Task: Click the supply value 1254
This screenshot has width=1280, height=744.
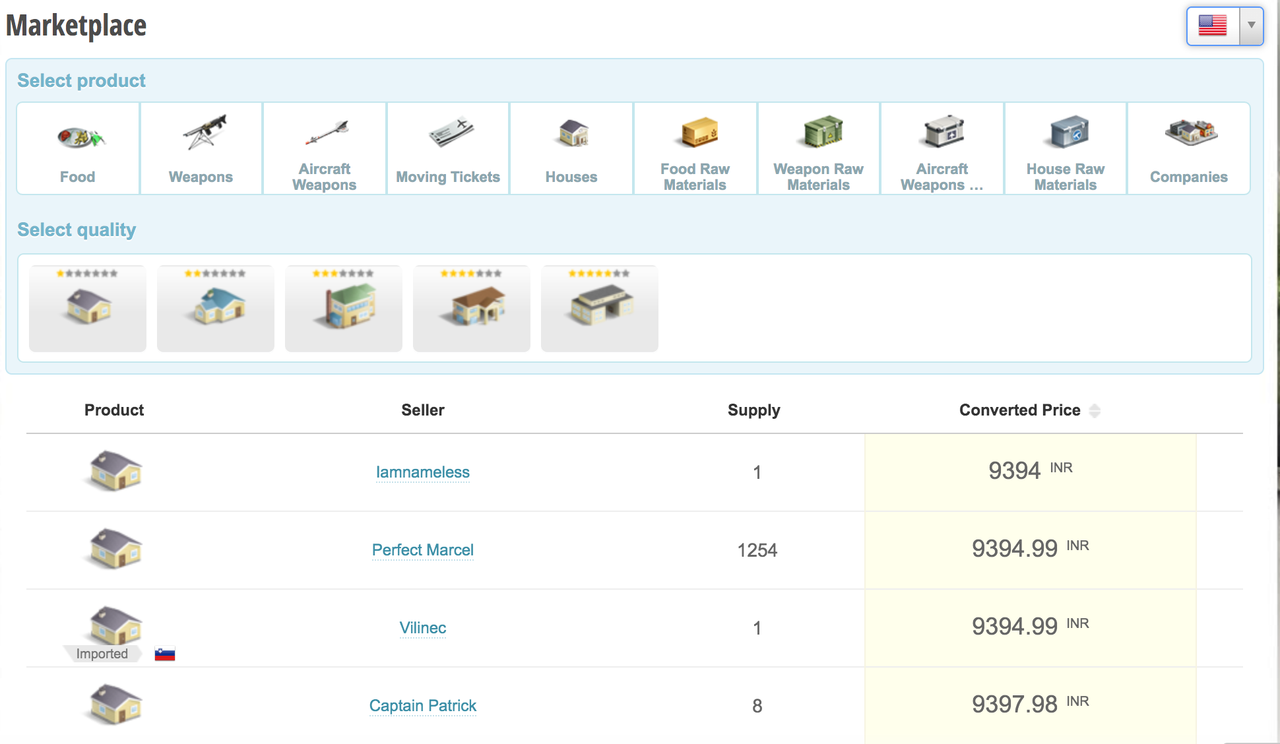Action: pos(757,550)
